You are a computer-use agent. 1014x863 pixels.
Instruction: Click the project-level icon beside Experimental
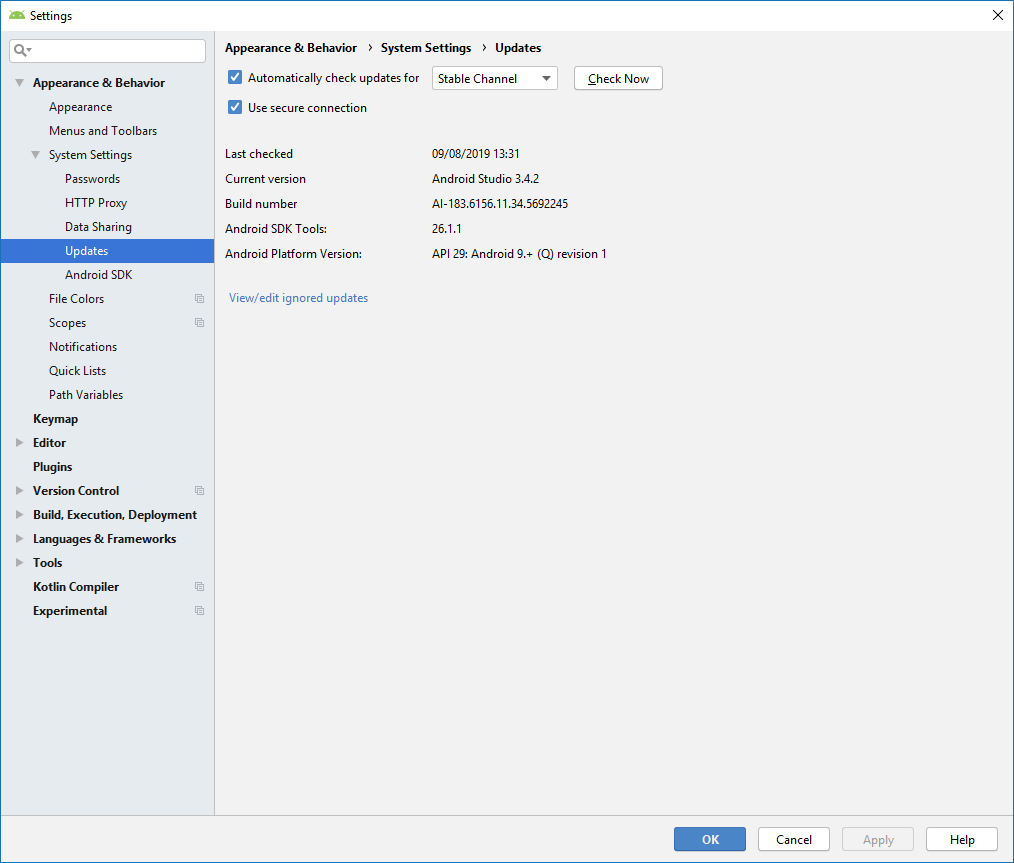click(199, 610)
